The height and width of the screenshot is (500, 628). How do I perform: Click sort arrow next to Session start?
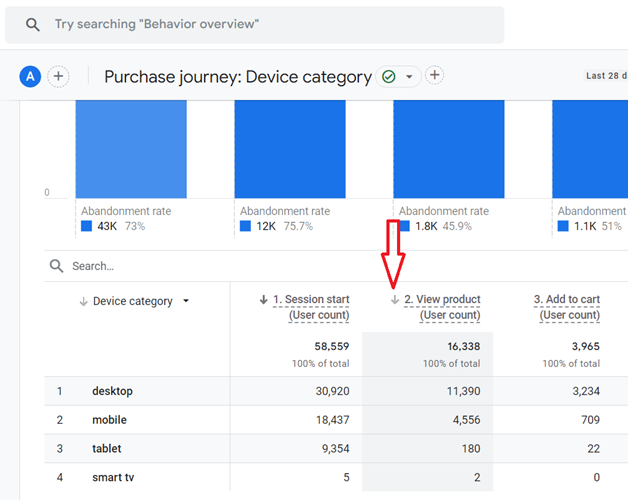264,299
